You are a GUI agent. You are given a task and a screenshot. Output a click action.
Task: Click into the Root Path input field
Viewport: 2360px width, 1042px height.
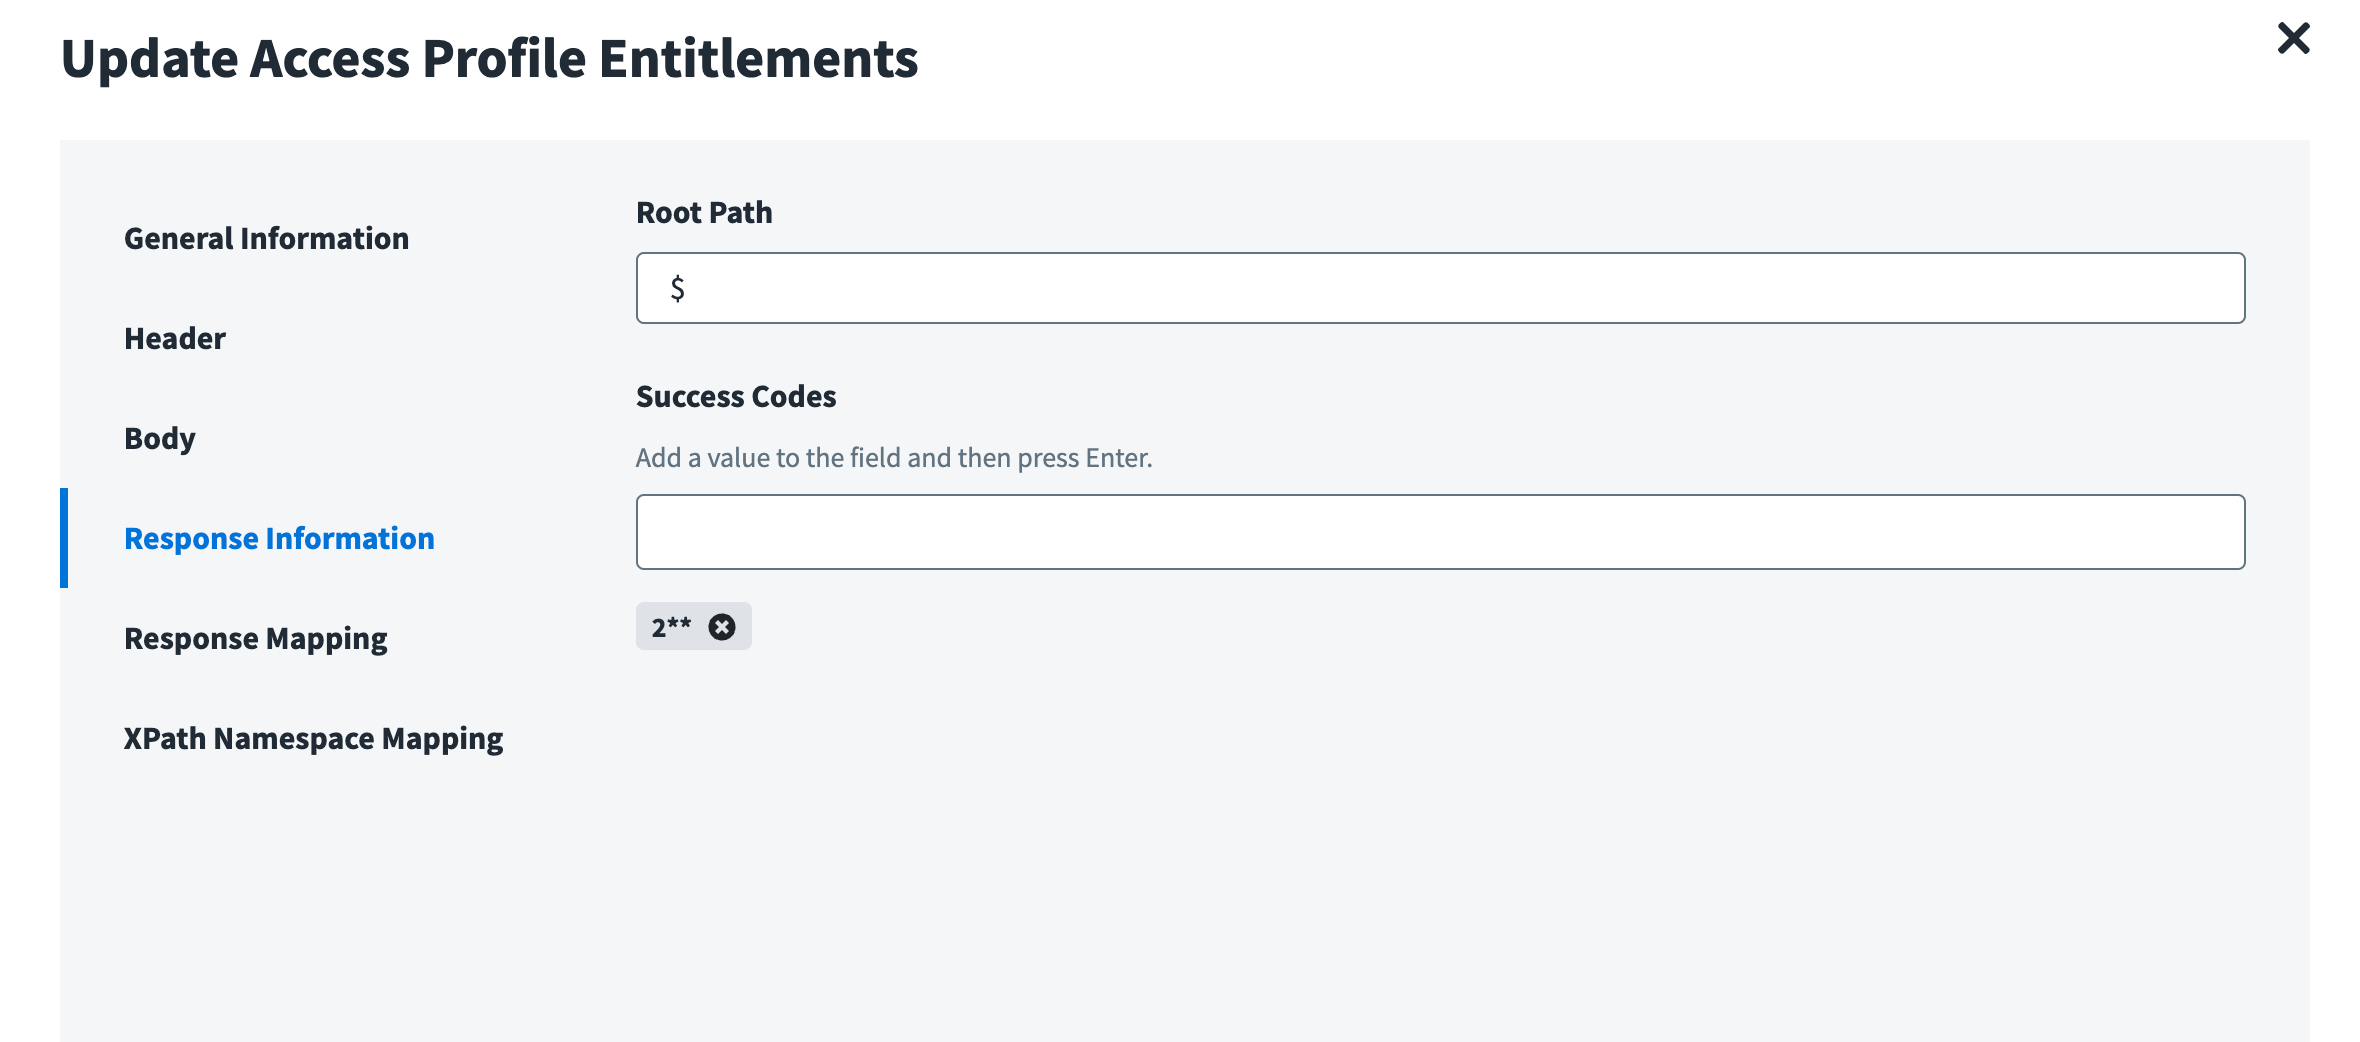(1440, 288)
